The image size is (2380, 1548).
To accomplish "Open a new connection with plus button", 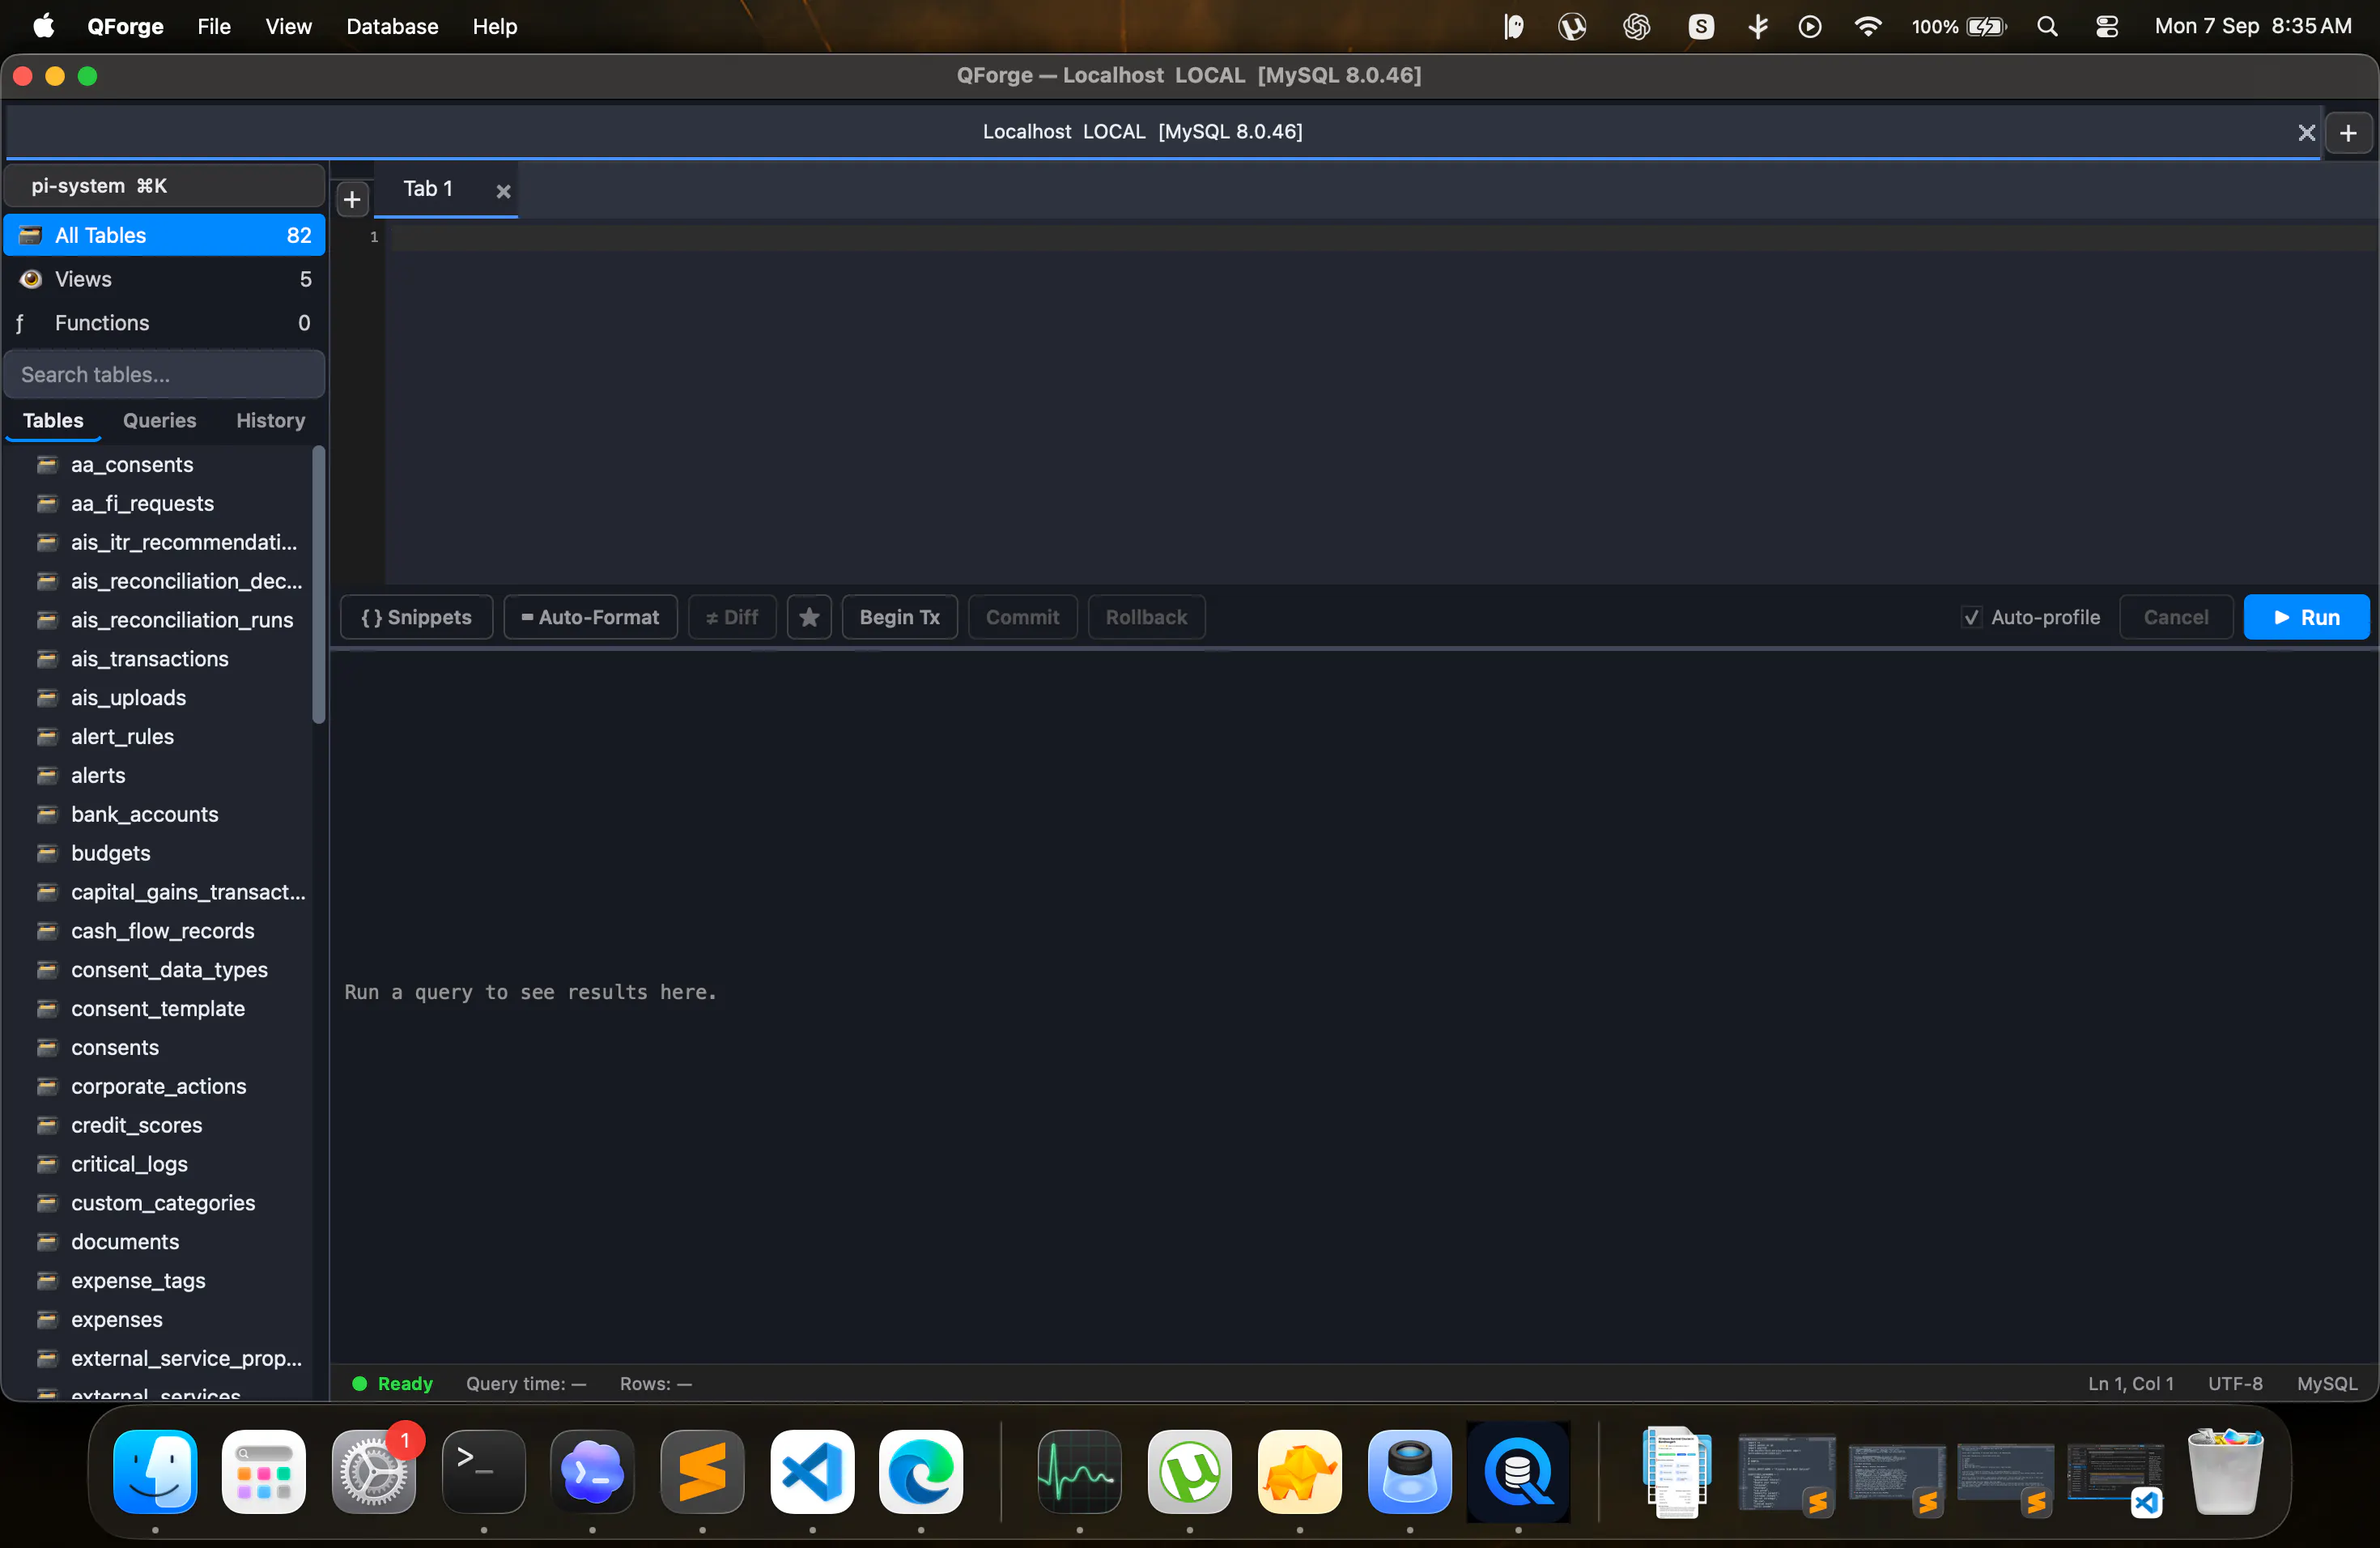I will (2348, 133).
